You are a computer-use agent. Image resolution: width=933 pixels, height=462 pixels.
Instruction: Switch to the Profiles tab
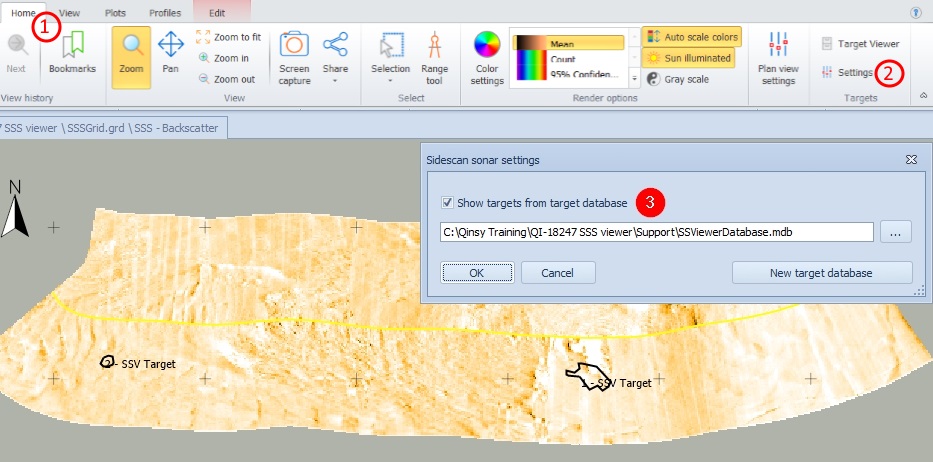tap(165, 13)
